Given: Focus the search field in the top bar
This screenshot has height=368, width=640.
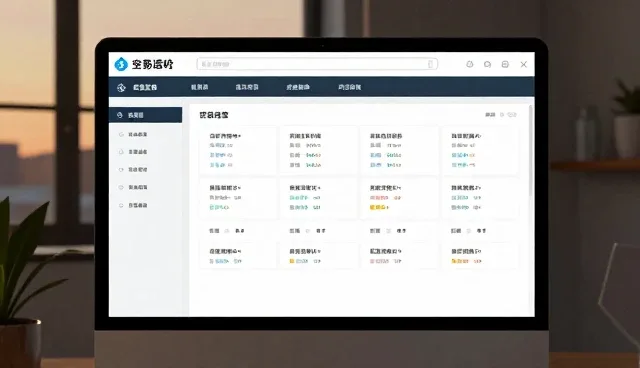Looking at the screenshot, I should click(317, 64).
